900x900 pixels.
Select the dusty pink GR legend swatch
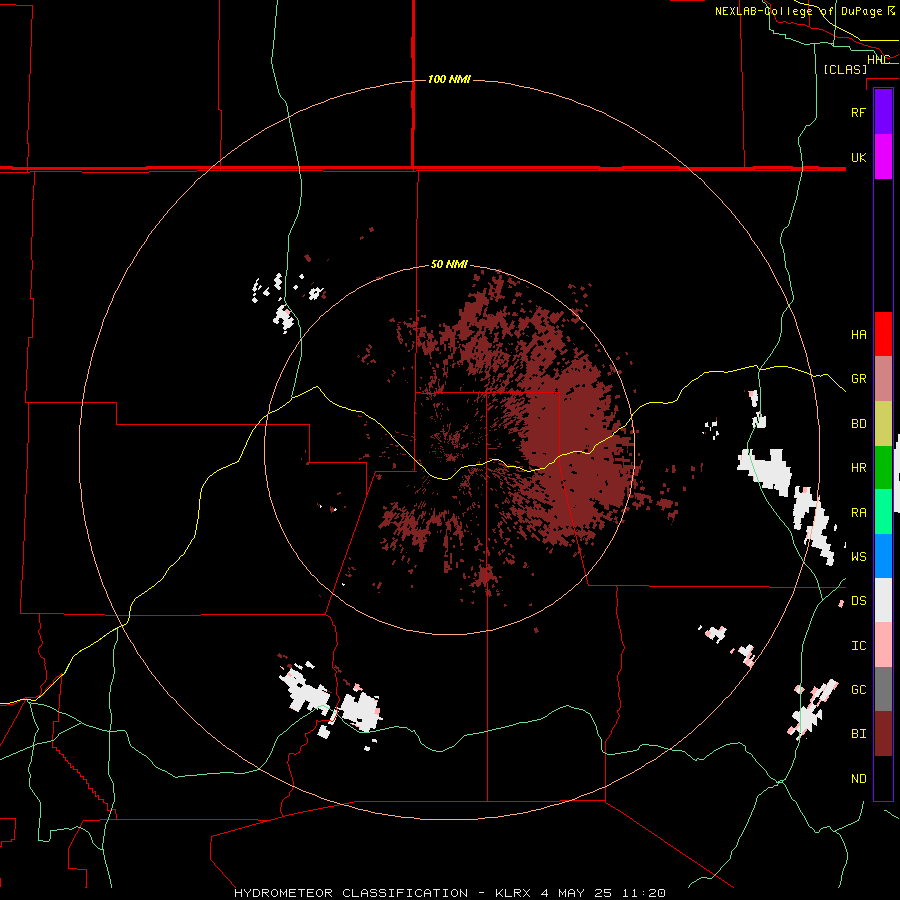click(883, 378)
